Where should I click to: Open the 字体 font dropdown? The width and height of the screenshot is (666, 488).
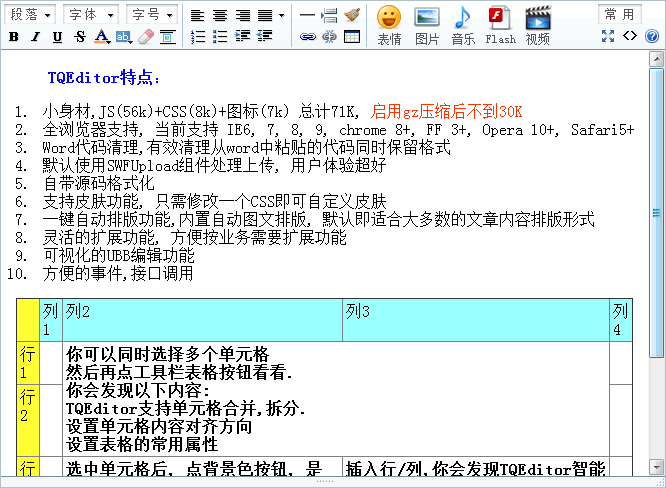click(90, 15)
